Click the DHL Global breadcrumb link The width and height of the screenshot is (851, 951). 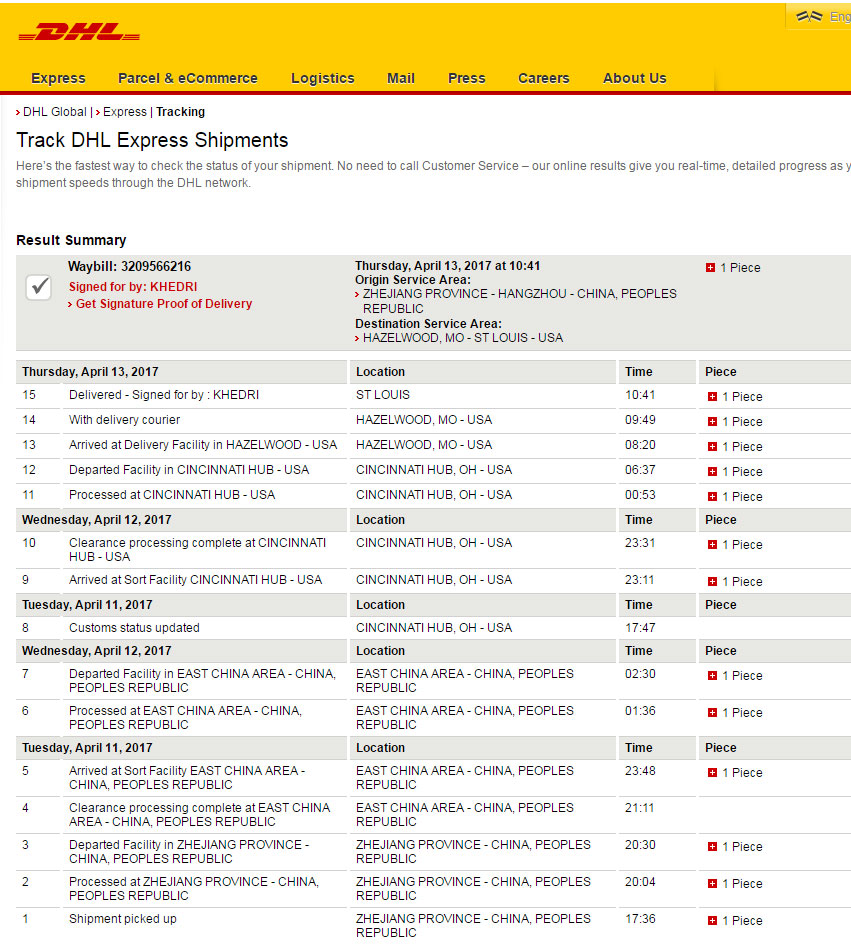(x=54, y=112)
